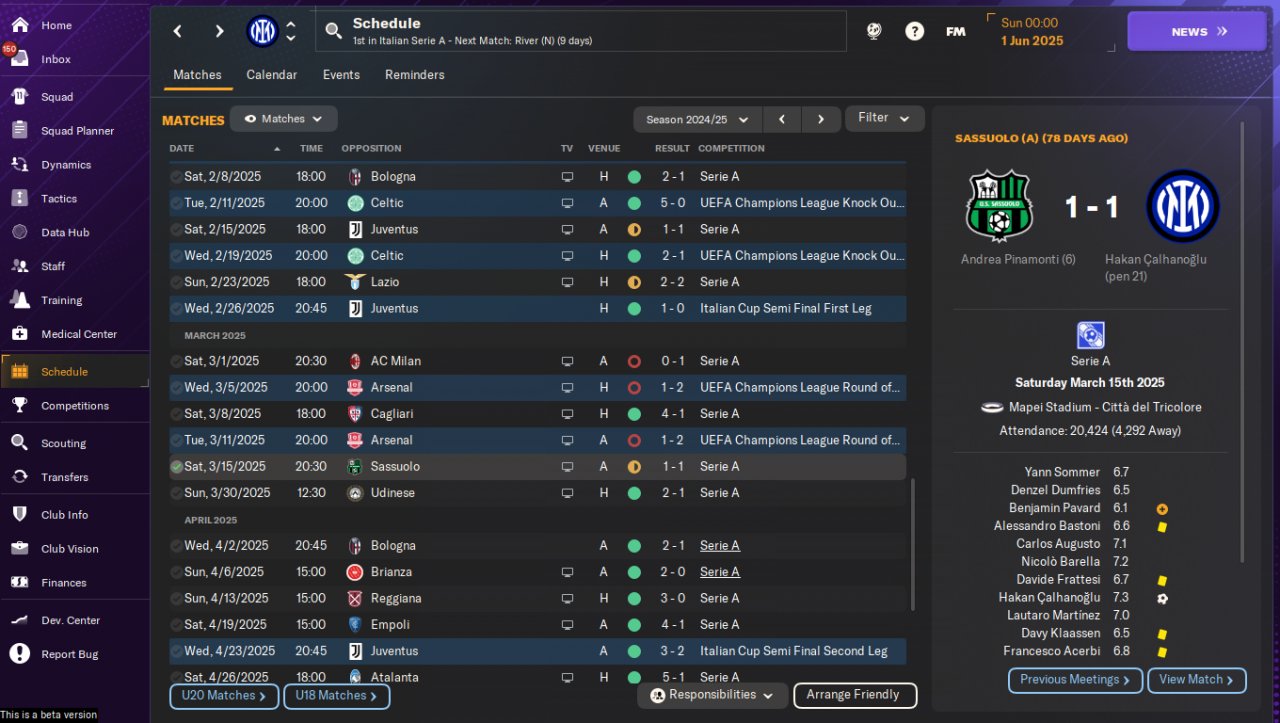
Task: Click the search magnifier in the header
Action: tap(334, 32)
